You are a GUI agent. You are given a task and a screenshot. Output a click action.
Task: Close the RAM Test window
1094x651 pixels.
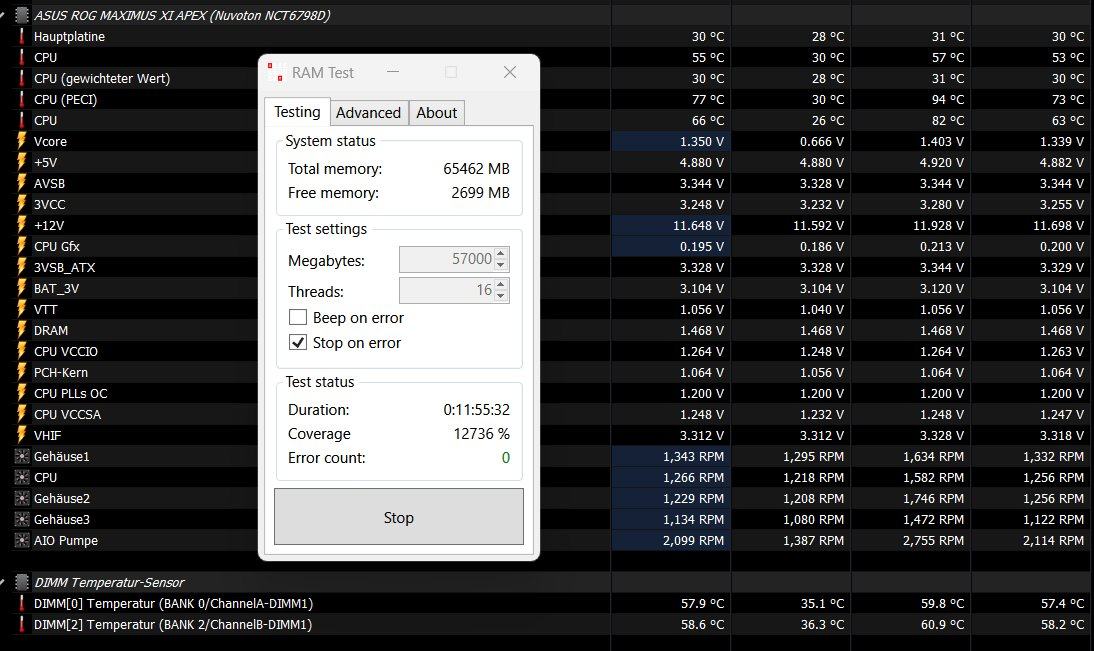(510, 72)
